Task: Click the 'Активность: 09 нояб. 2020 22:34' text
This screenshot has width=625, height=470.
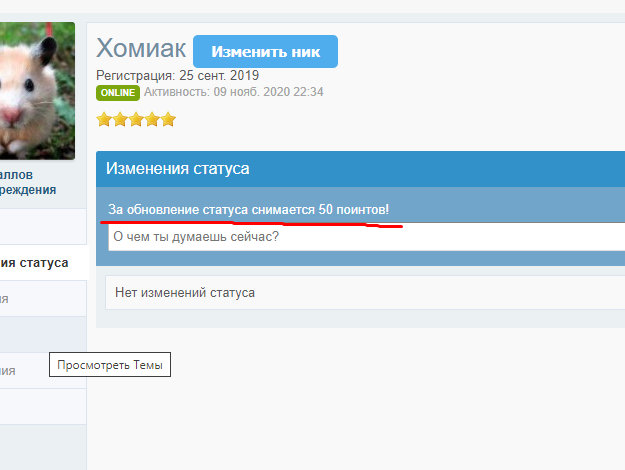Action: tap(234, 92)
